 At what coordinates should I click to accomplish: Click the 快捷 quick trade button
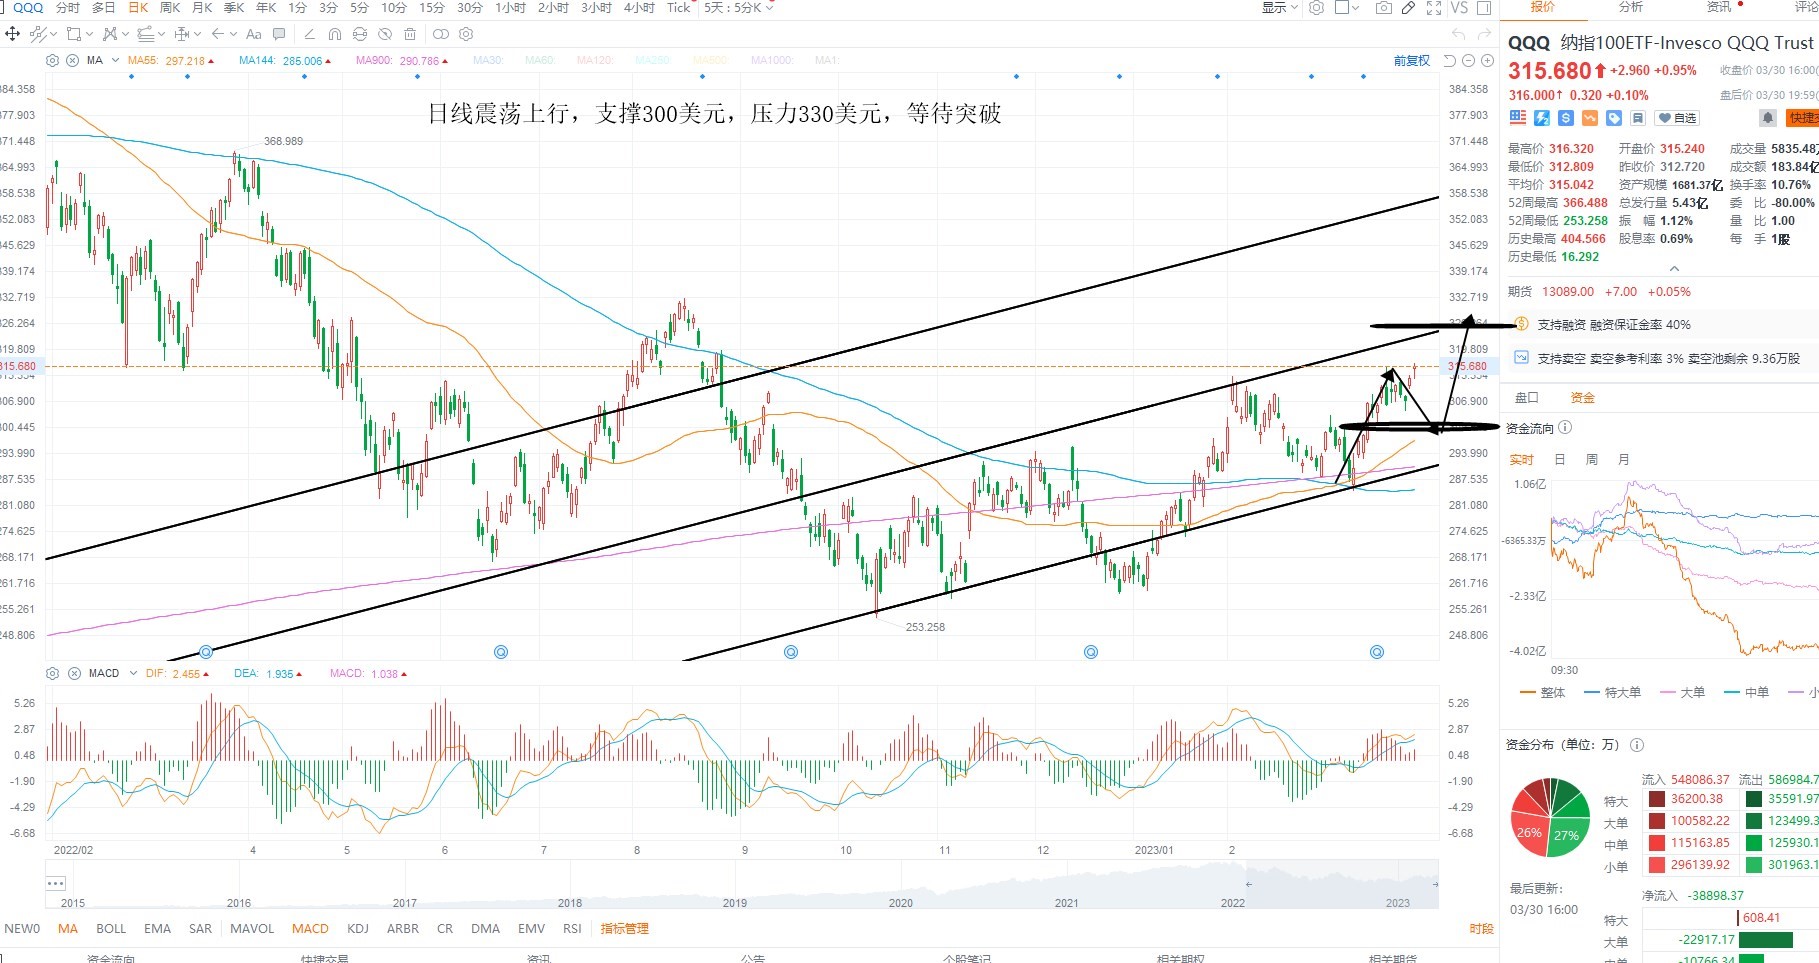tap(1803, 118)
